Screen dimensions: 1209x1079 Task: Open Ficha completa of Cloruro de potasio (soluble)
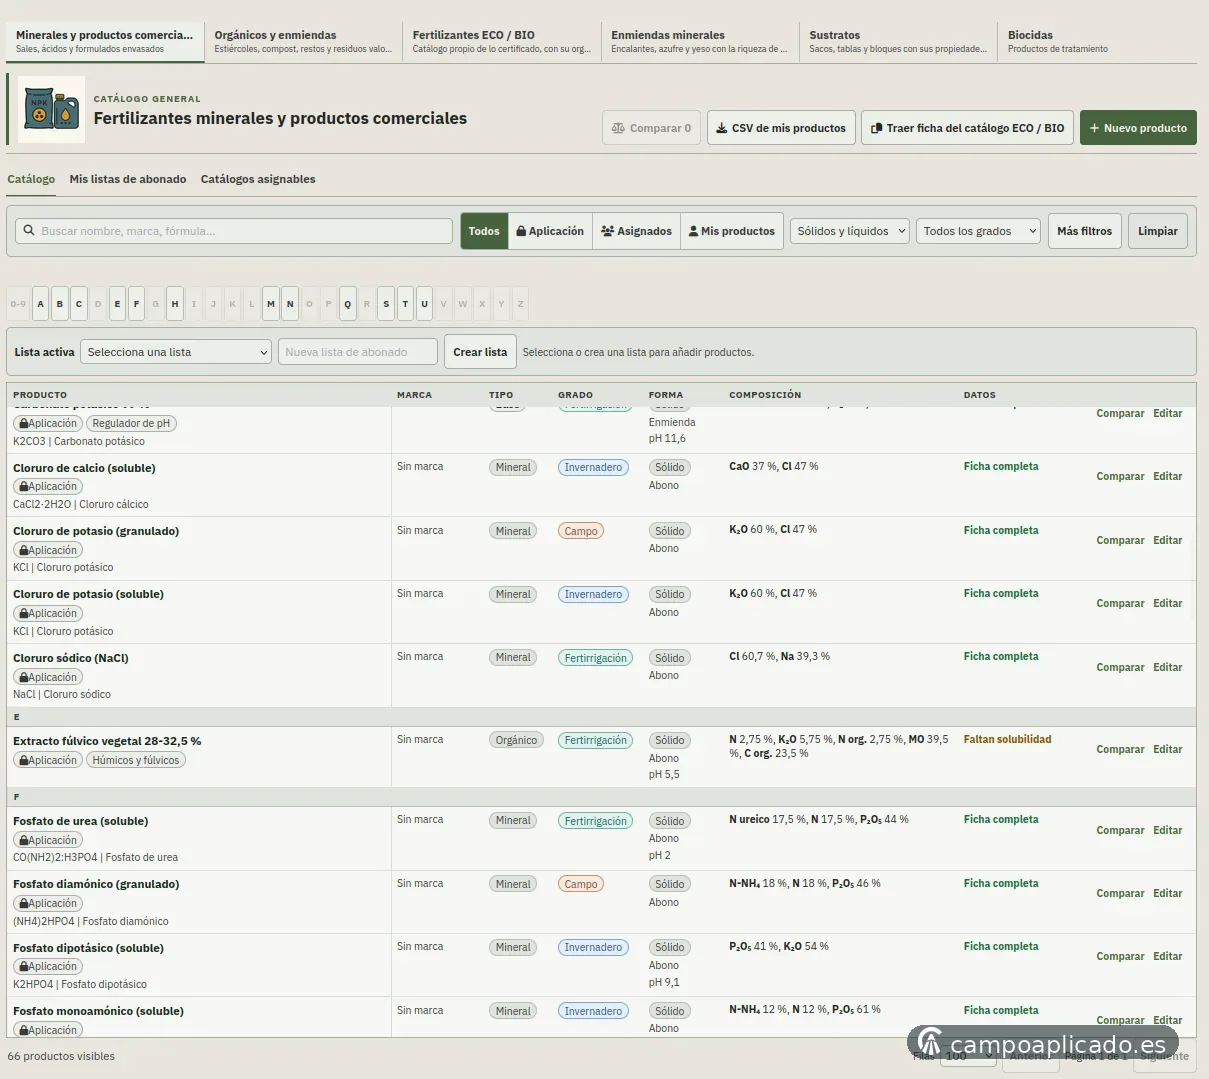pos(1001,593)
